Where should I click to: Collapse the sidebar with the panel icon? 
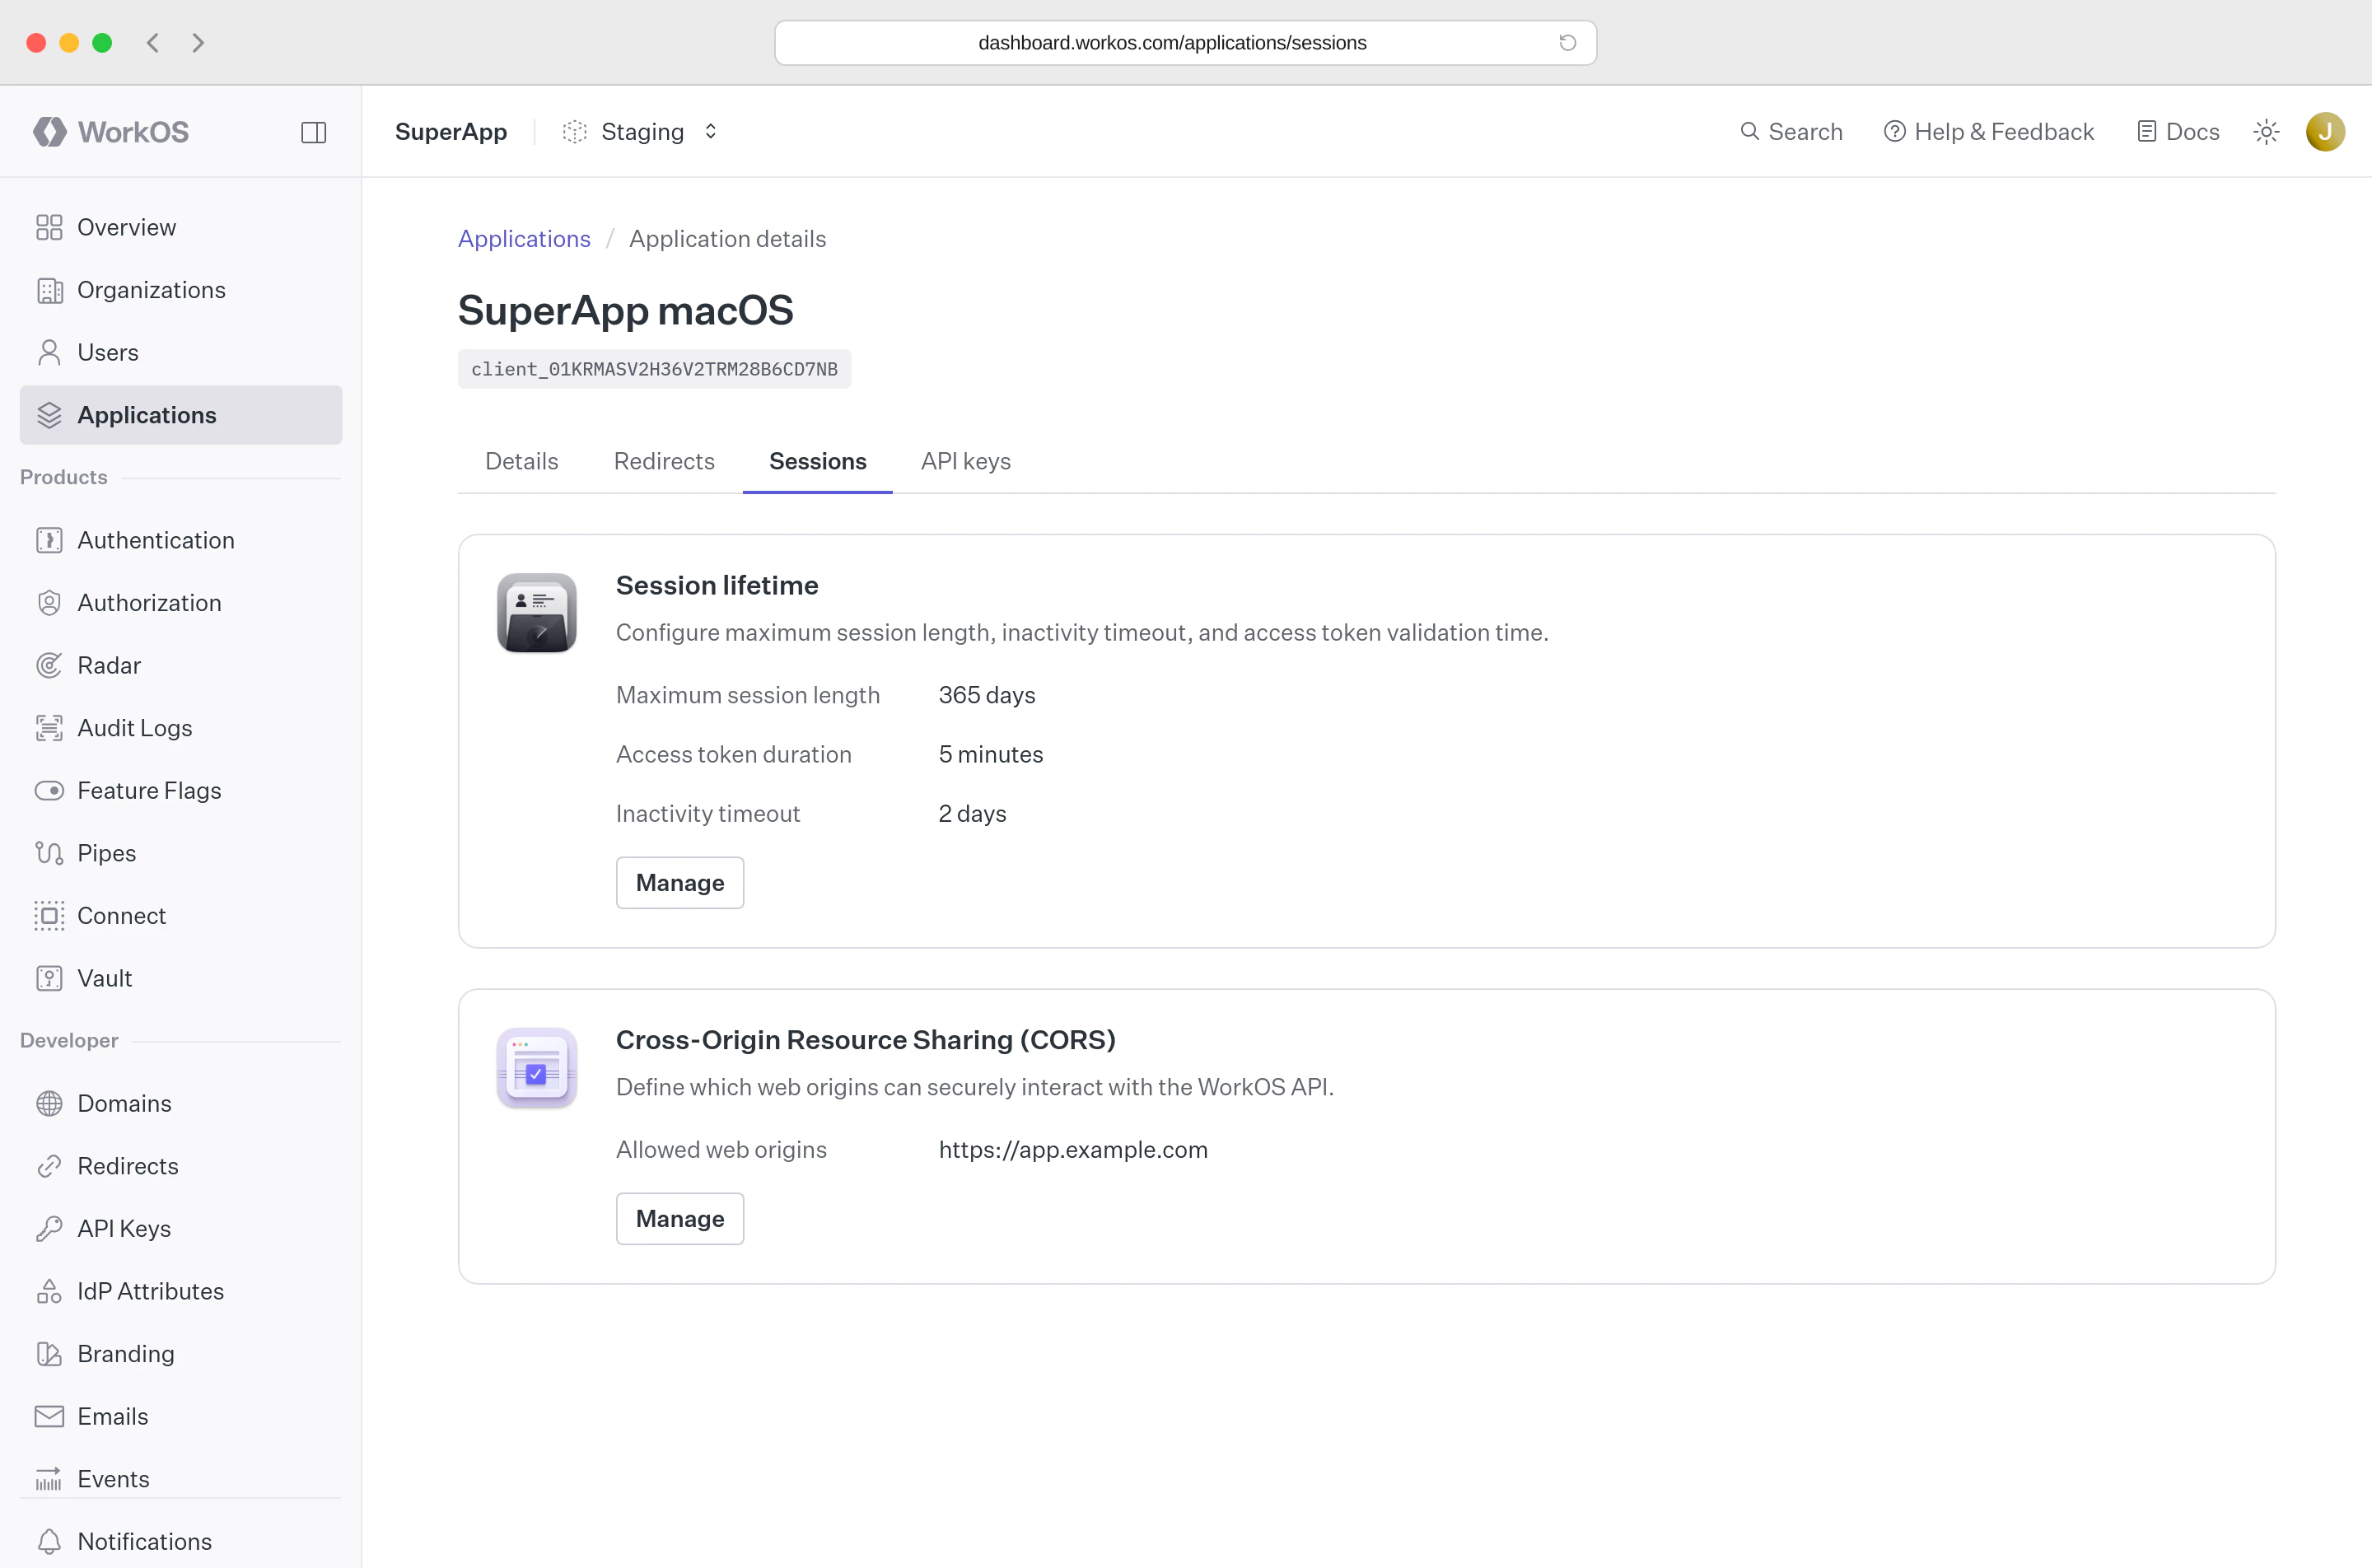pos(314,132)
